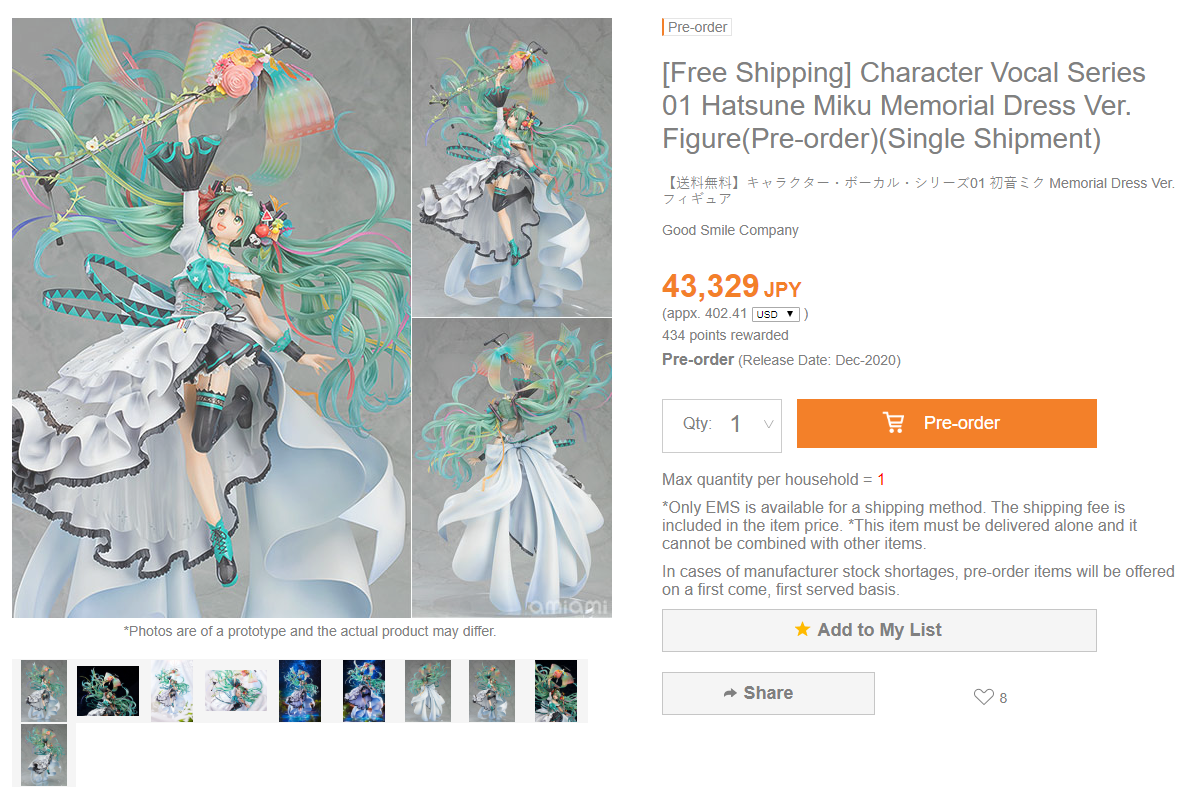1200x800 pixels.
Task: Click the large main figure photo
Action: click(211, 317)
